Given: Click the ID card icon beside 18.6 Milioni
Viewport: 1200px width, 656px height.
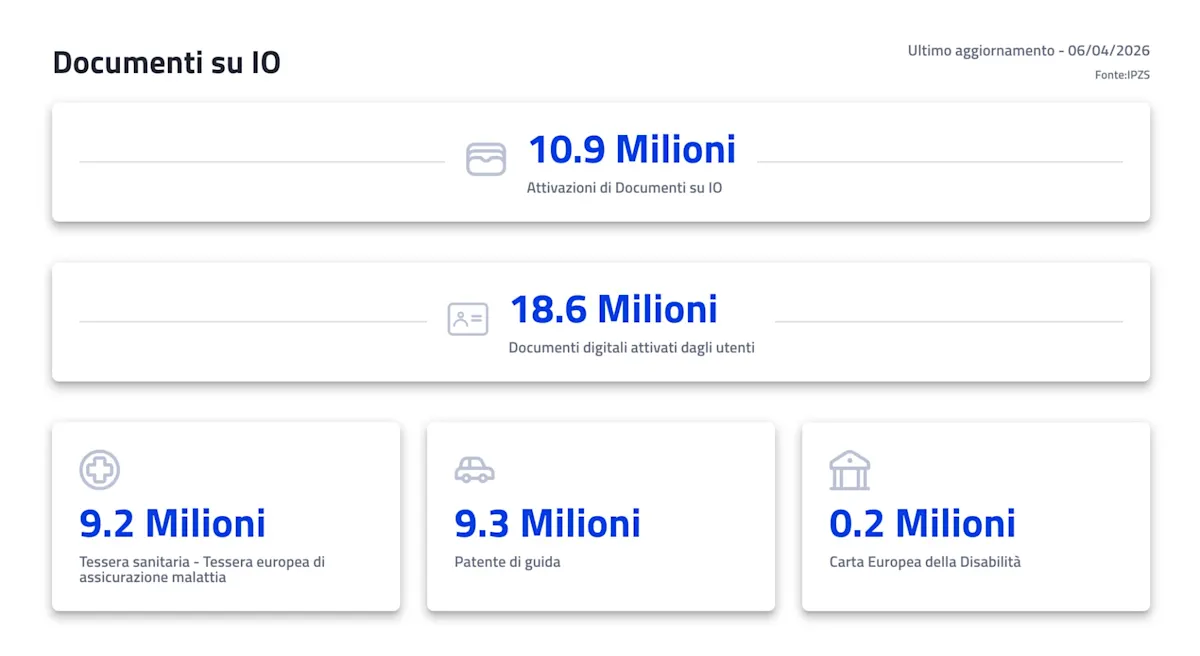Looking at the screenshot, I should tap(468, 319).
